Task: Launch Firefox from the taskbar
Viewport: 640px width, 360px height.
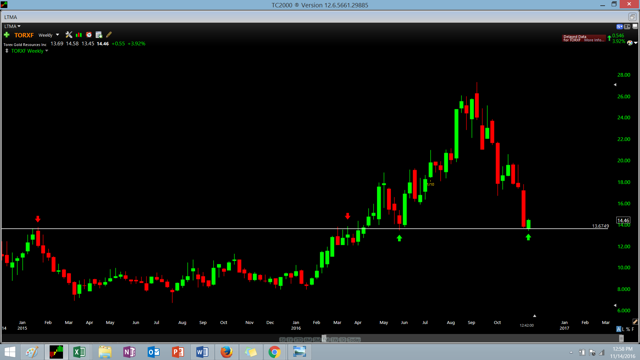Action: tap(226, 352)
